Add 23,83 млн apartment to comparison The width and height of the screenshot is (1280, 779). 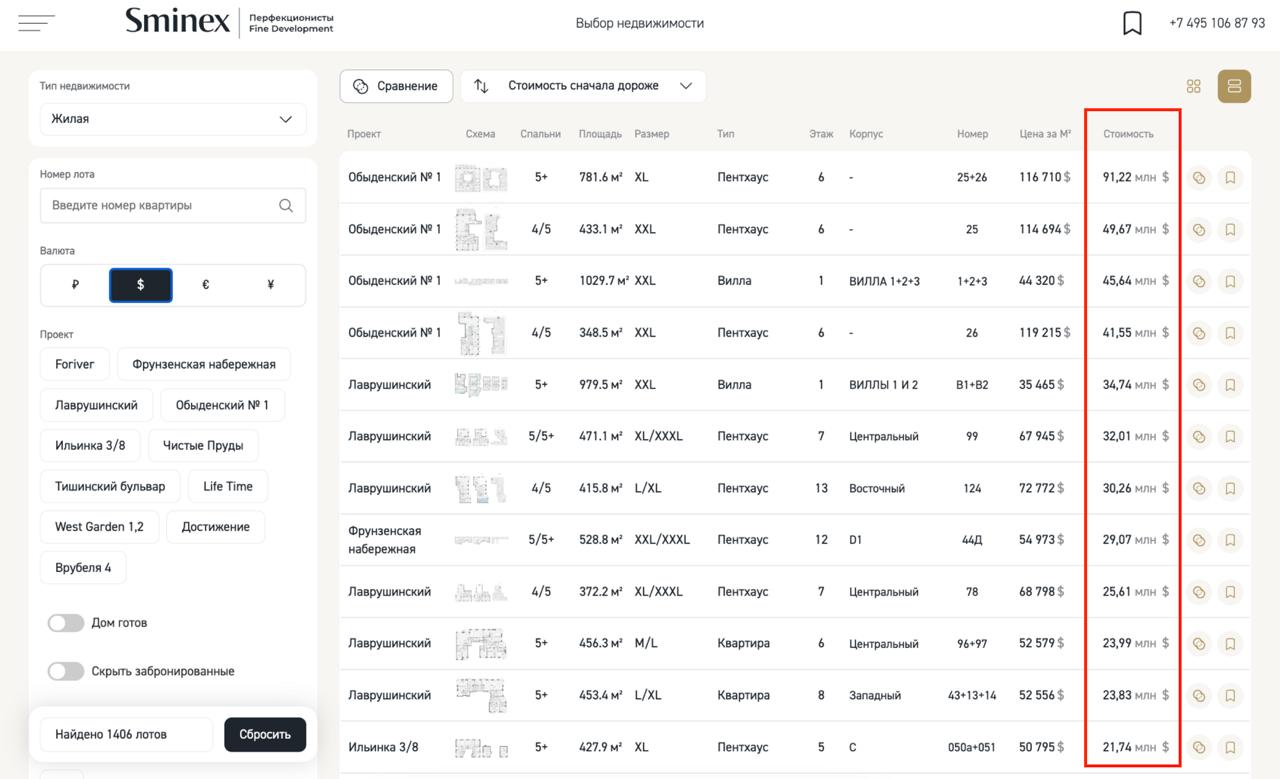[1199, 696]
